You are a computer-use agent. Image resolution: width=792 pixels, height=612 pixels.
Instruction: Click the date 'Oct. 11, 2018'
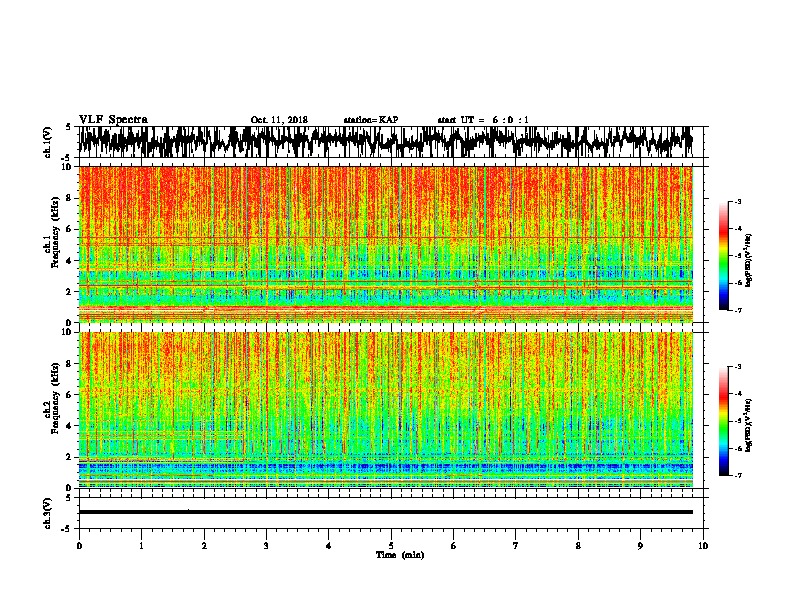(x=279, y=120)
